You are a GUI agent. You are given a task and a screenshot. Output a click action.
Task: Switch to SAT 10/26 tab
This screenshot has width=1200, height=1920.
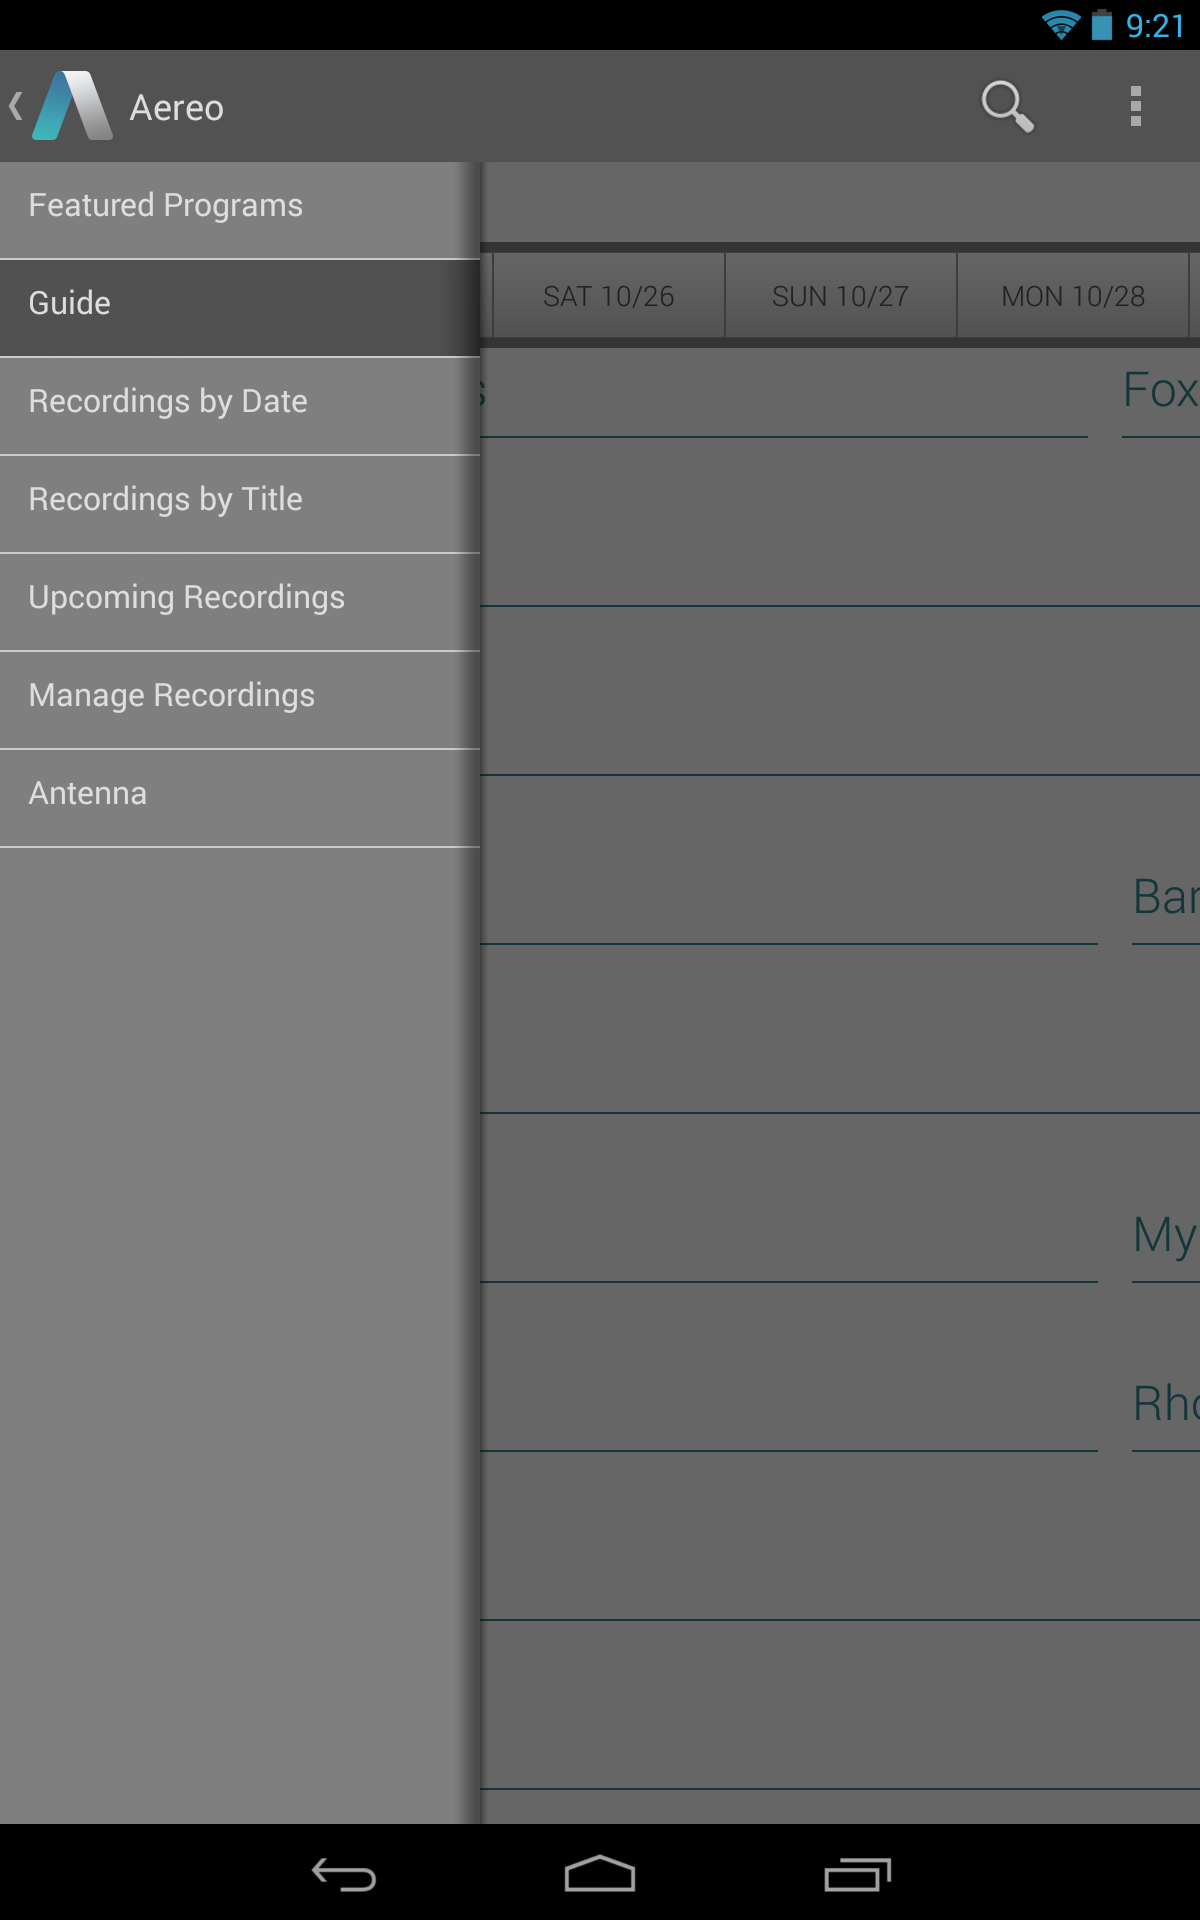[607, 295]
